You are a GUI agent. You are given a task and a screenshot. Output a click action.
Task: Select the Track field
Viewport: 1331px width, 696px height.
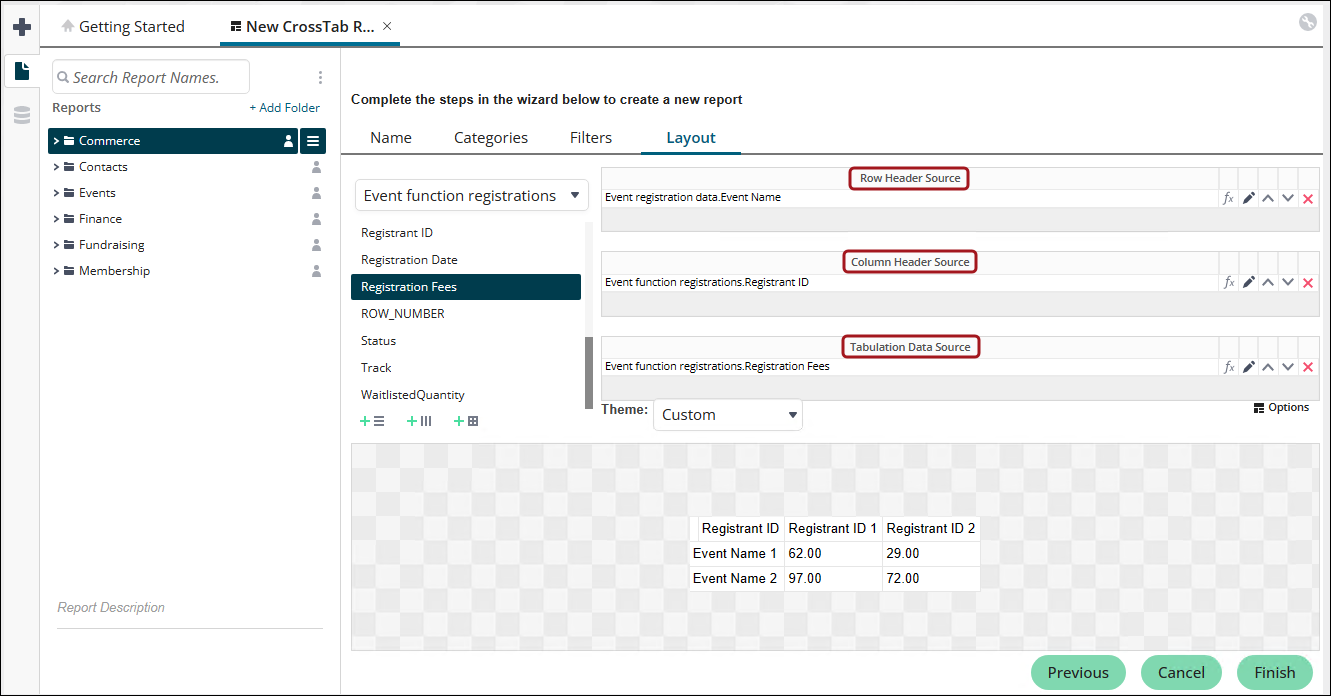coord(466,368)
